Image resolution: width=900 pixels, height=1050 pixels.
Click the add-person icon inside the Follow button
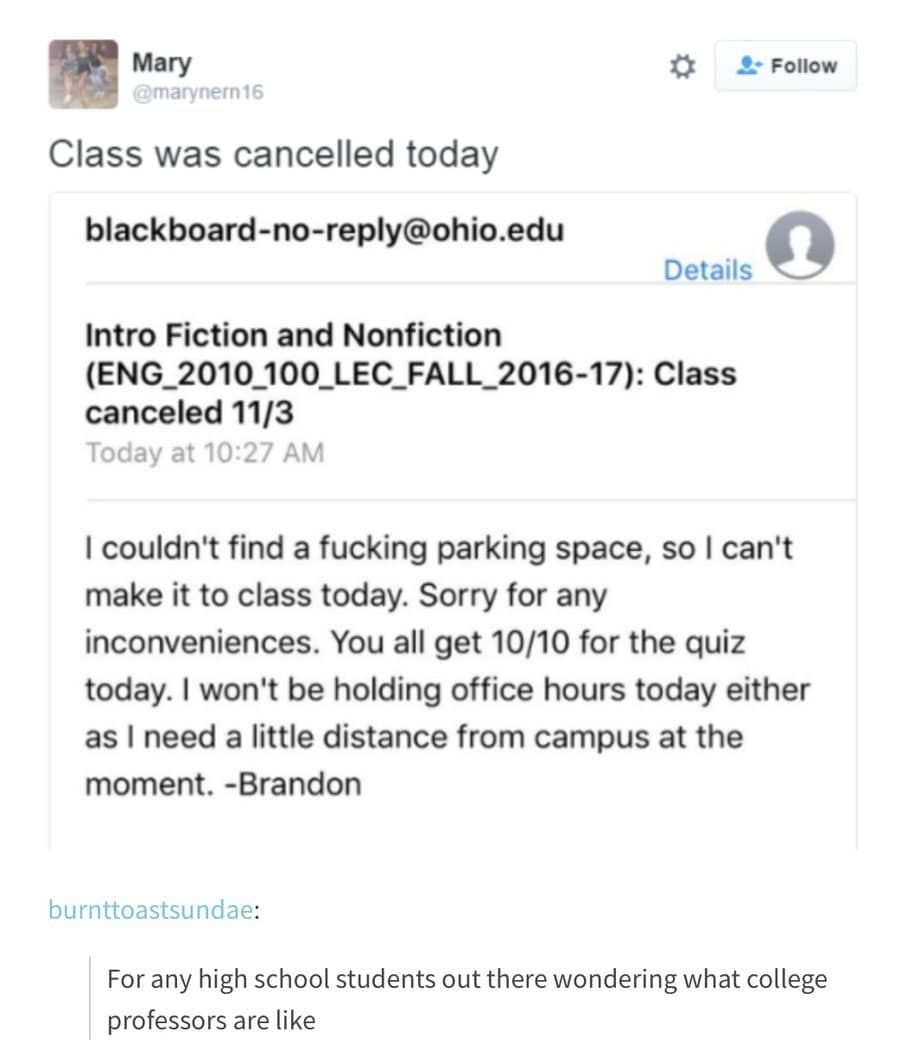[x=748, y=67]
